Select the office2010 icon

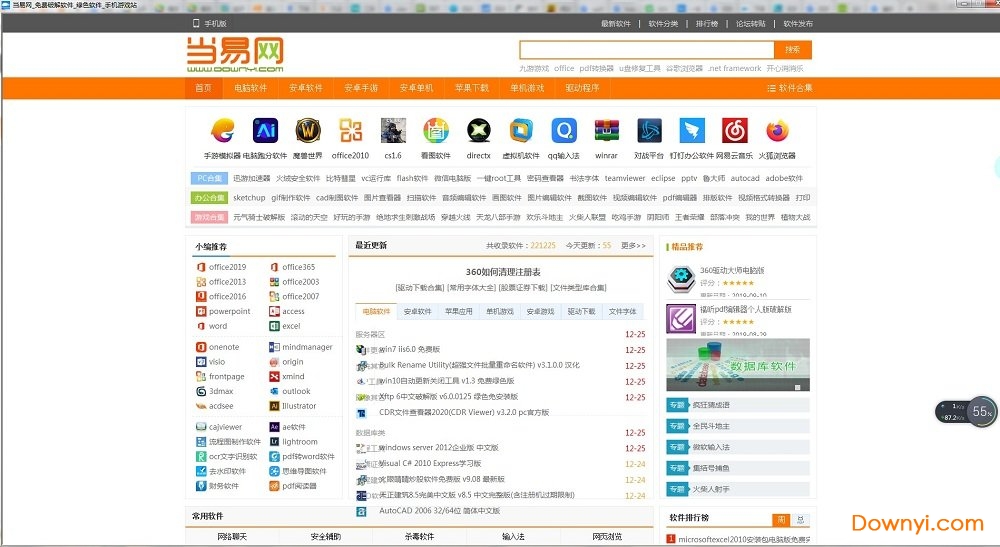(350, 131)
